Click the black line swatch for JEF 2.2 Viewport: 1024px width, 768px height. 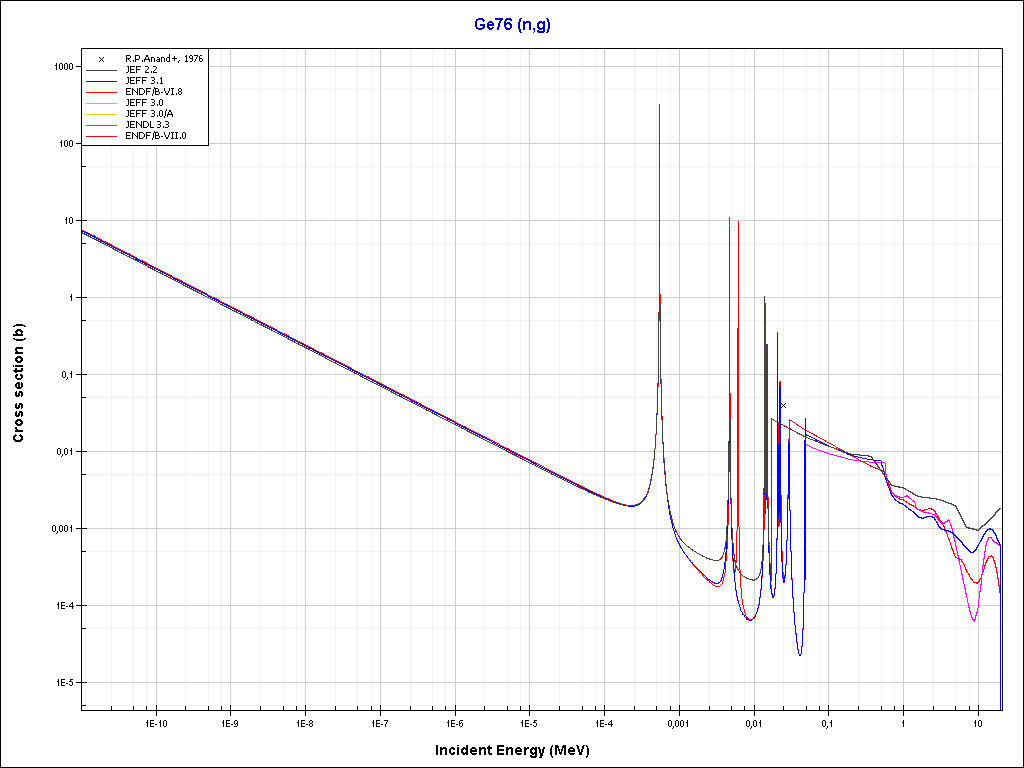point(101,70)
